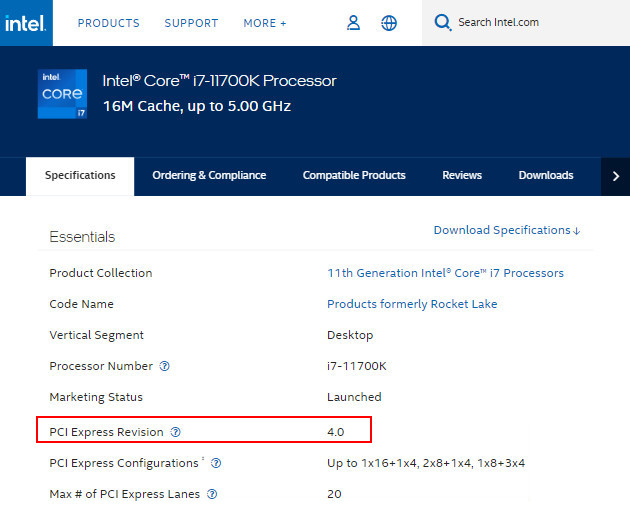Click the 16M Cache, up to 5.00 GHz subtitle
The width and height of the screenshot is (630, 512).
pyautogui.click(x=197, y=106)
